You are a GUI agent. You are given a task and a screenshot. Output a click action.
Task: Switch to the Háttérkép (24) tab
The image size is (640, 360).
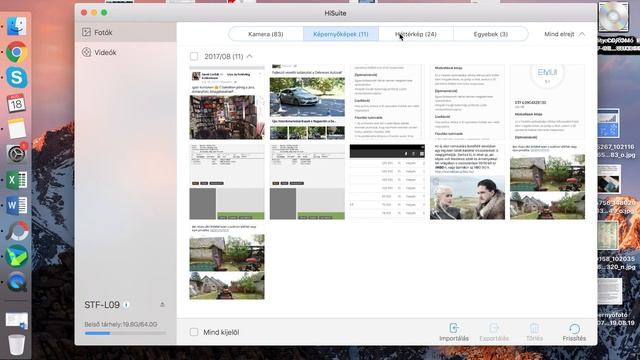point(416,34)
